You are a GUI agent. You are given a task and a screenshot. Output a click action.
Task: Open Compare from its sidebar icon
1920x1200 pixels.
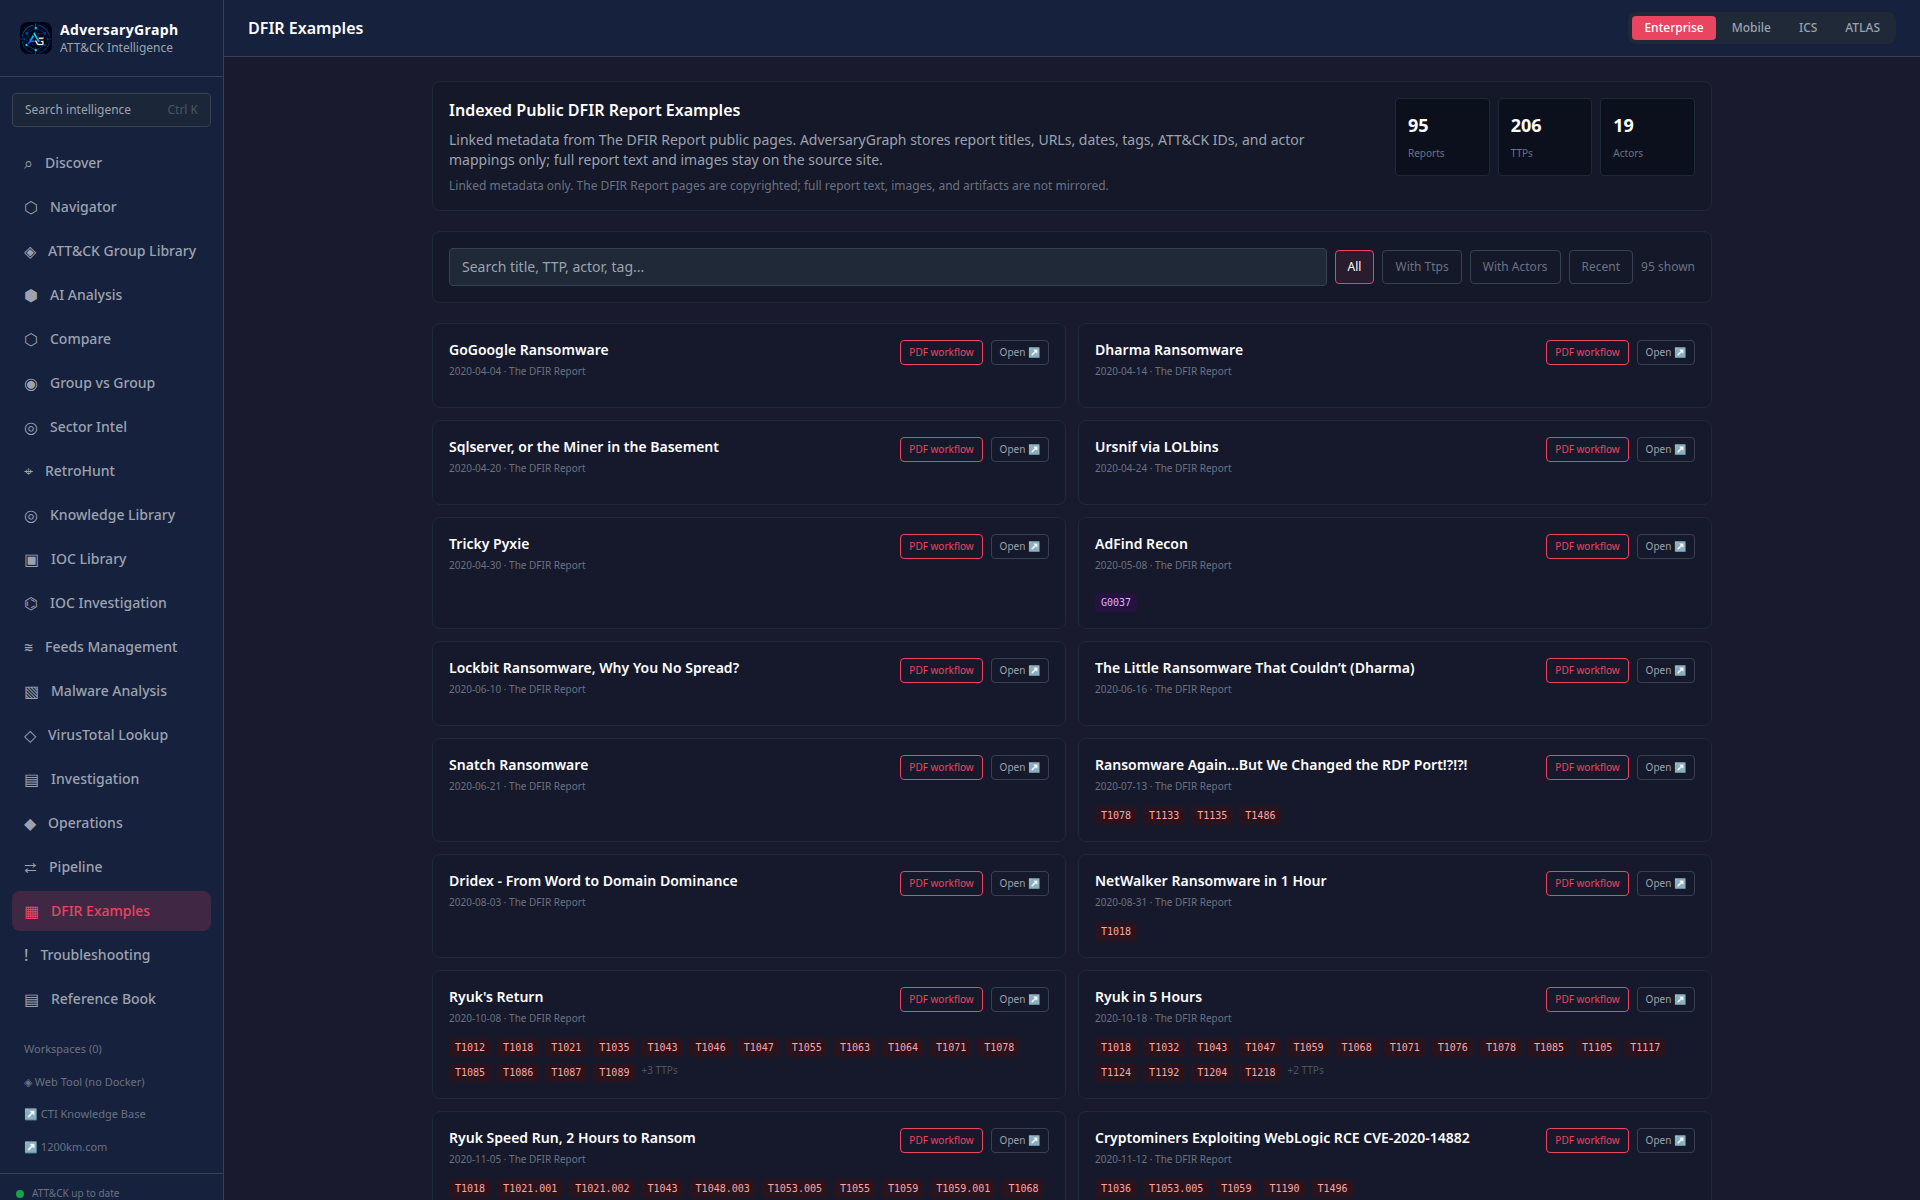31,340
